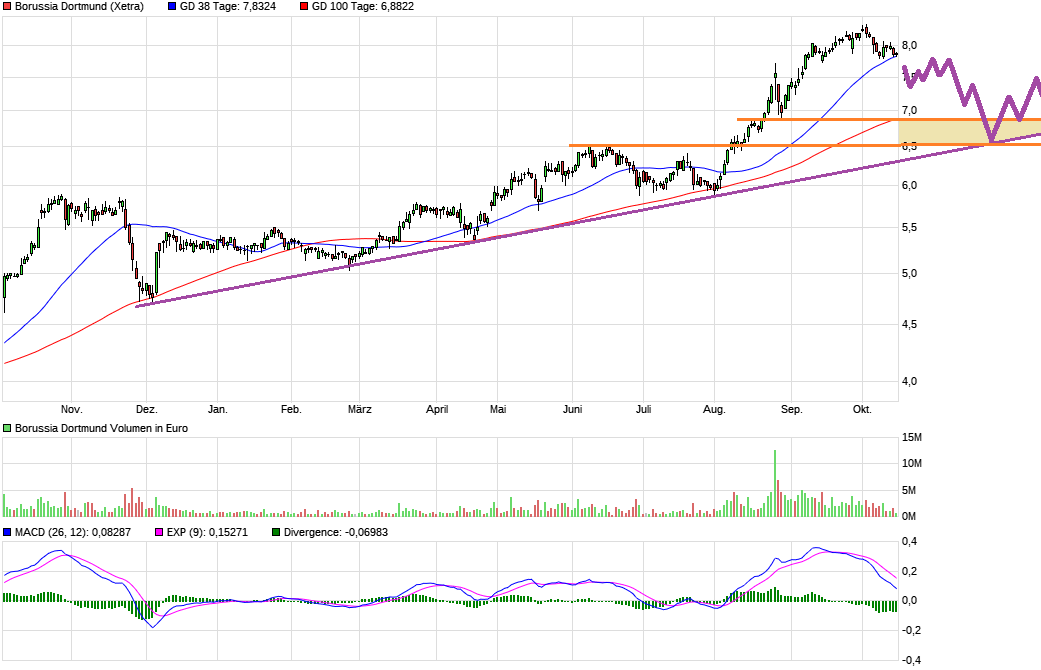
Task: Click the green volume legend square
Action: click(x=8, y=428)
